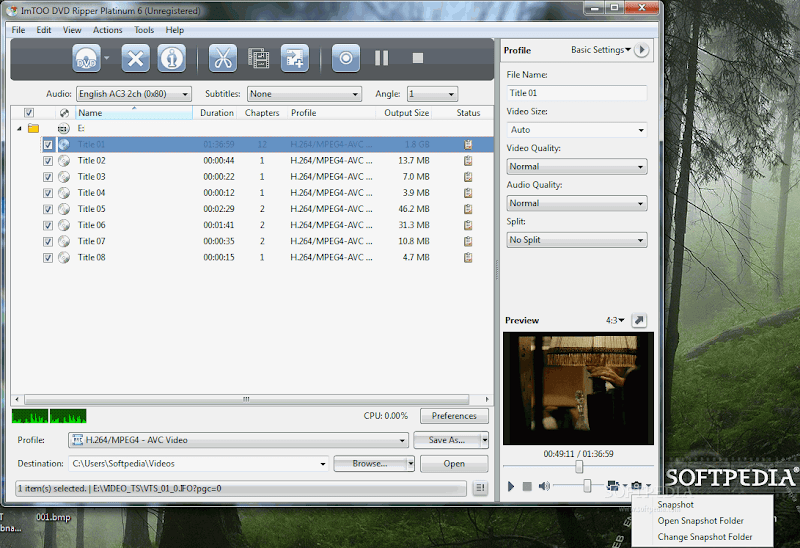This screenshot has height=548, width=800.
Task: Open the Info toolbar icon
Action: pyautogui.click(x=171, y=58)
